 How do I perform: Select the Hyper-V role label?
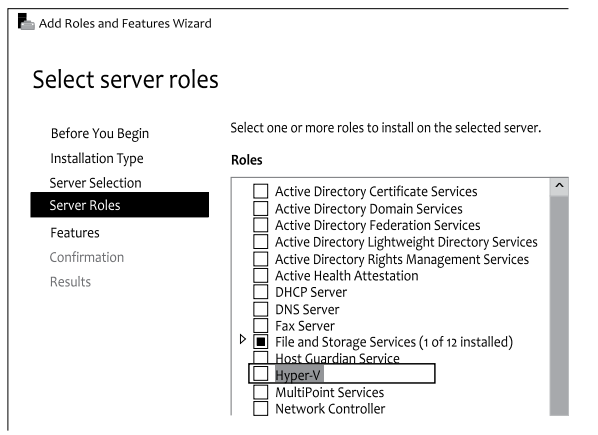coord(298,375)
